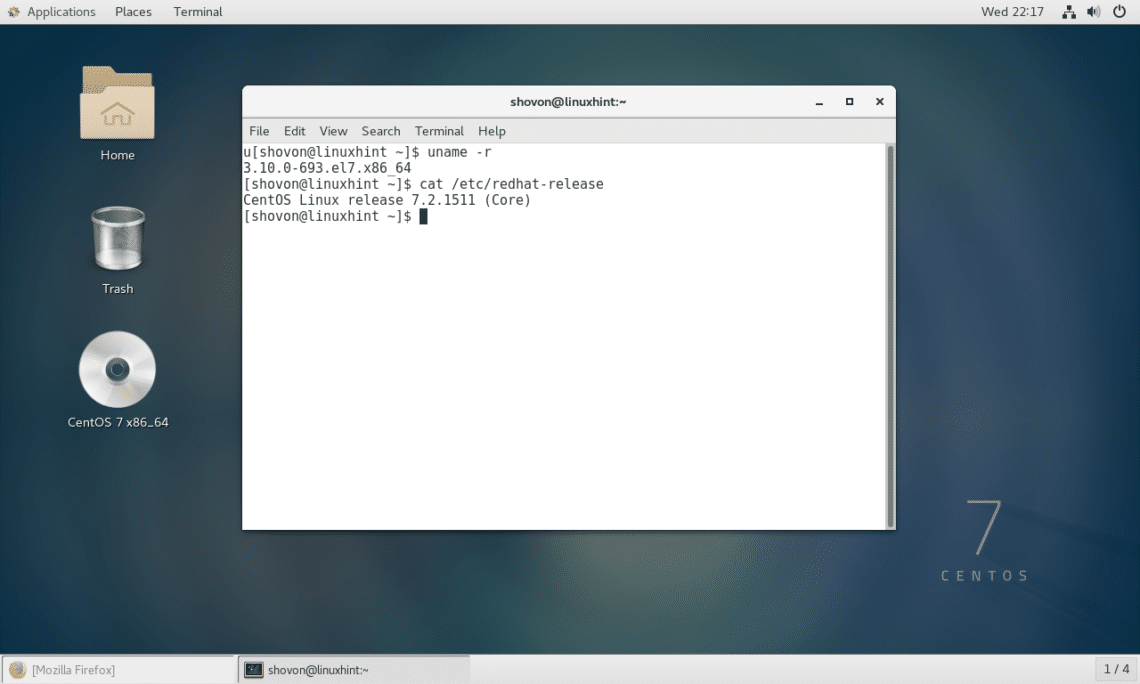Click the Firefox icon in the taskbar
This screenshot has height=684, width=1140.
tap(17, 669)
